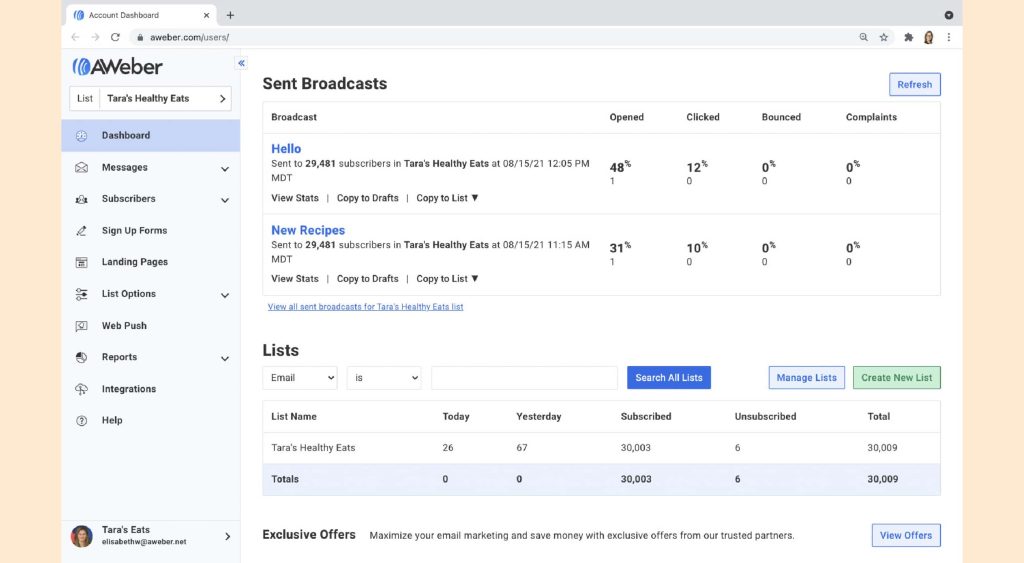Screen dimensions: 1024x563
Task: Click the Chrome profile avatar icon
Action: tap(929, 37)
